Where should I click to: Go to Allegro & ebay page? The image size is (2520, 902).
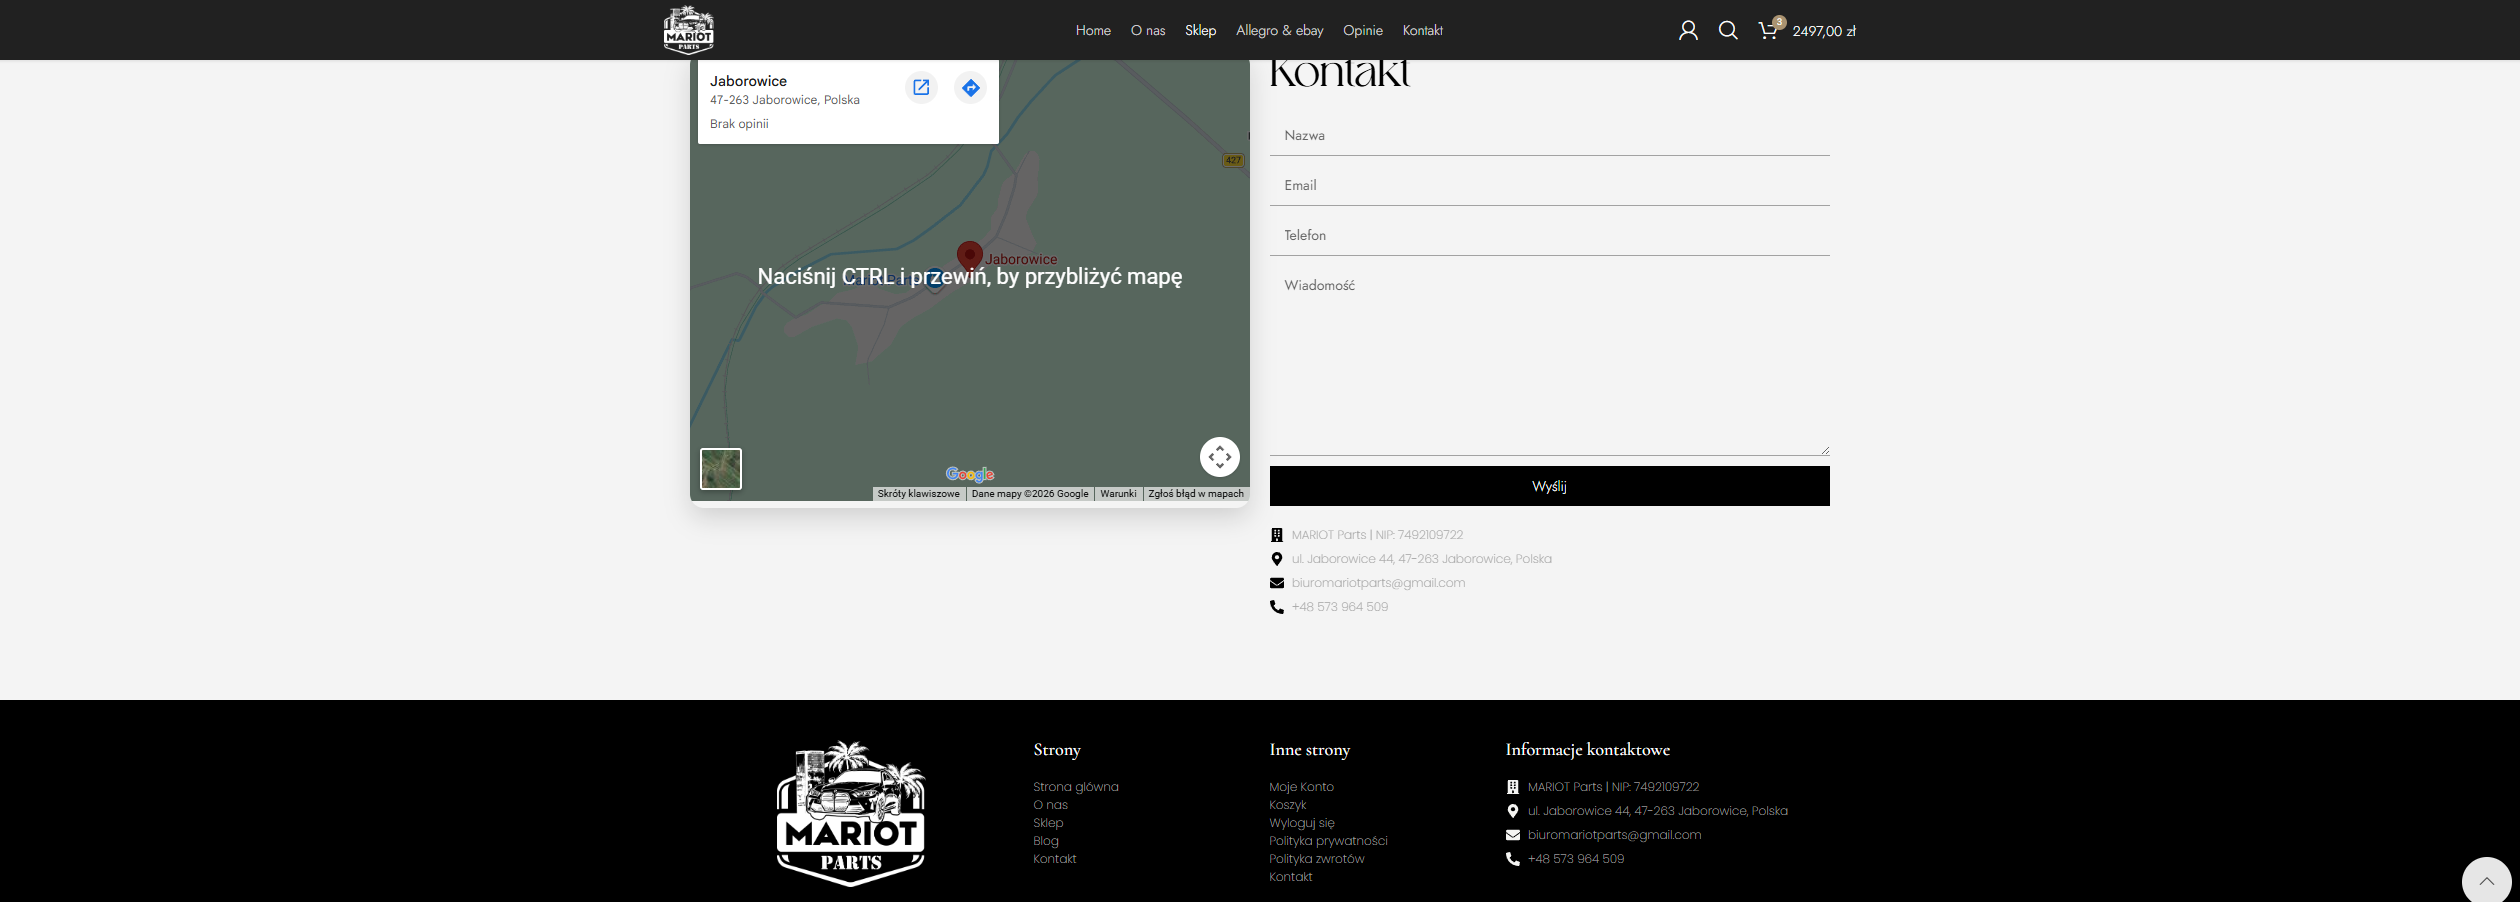[1279, 31]
